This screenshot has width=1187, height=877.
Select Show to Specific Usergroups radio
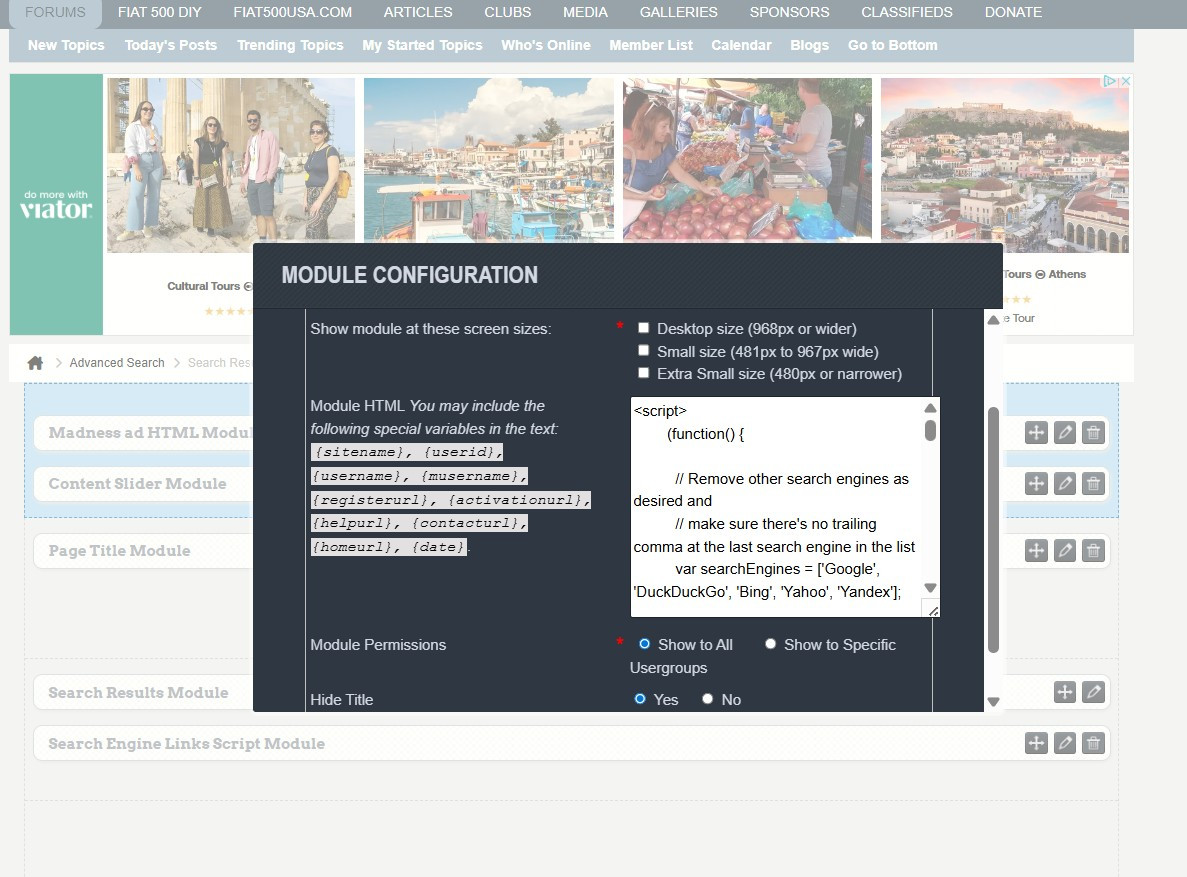tap(770, 644)
